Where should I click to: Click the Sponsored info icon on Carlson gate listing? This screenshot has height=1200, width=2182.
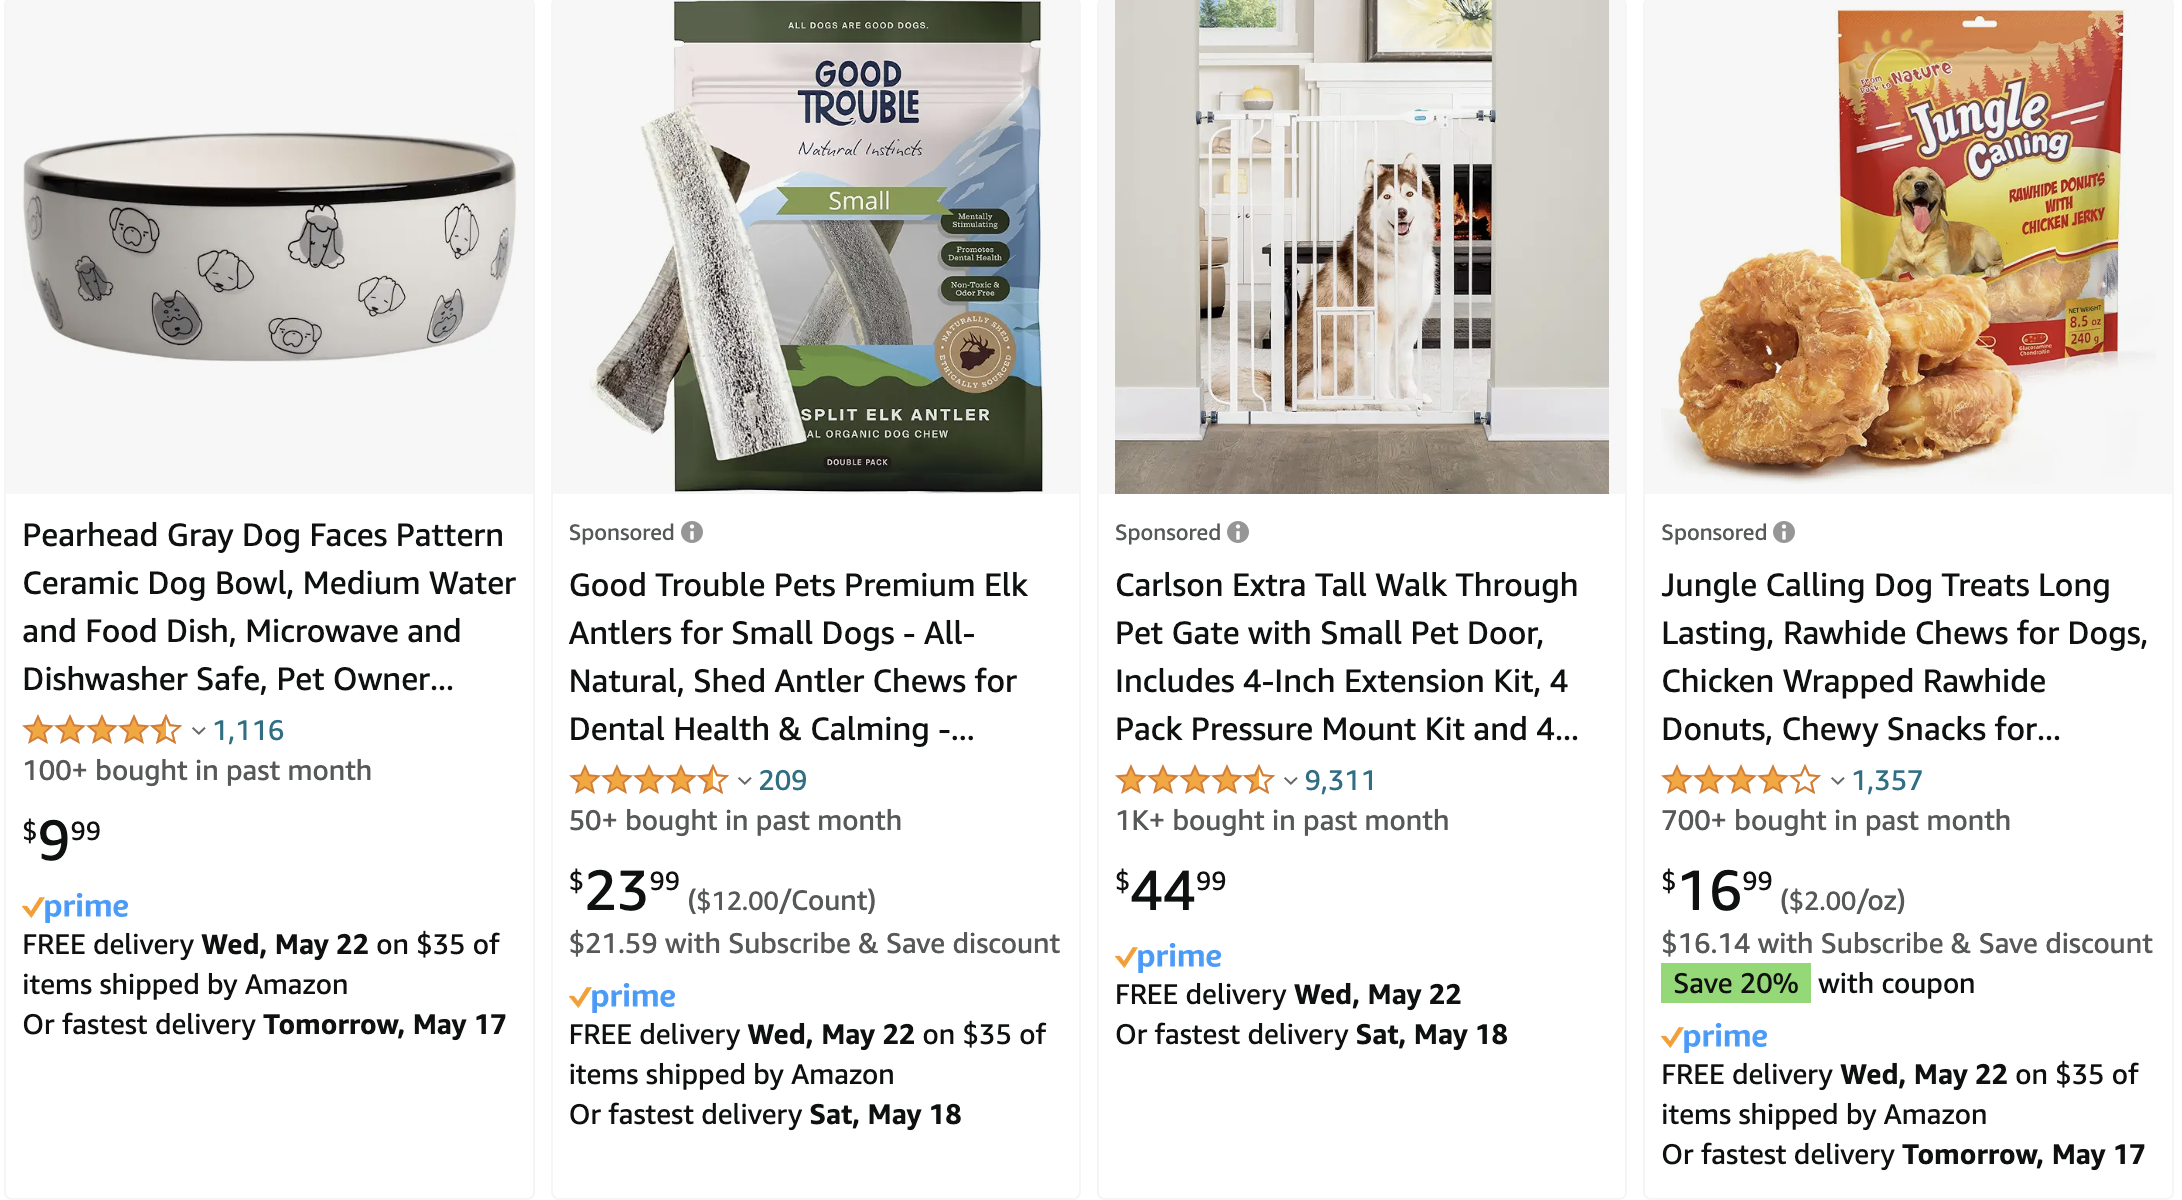click(1240, 532)
